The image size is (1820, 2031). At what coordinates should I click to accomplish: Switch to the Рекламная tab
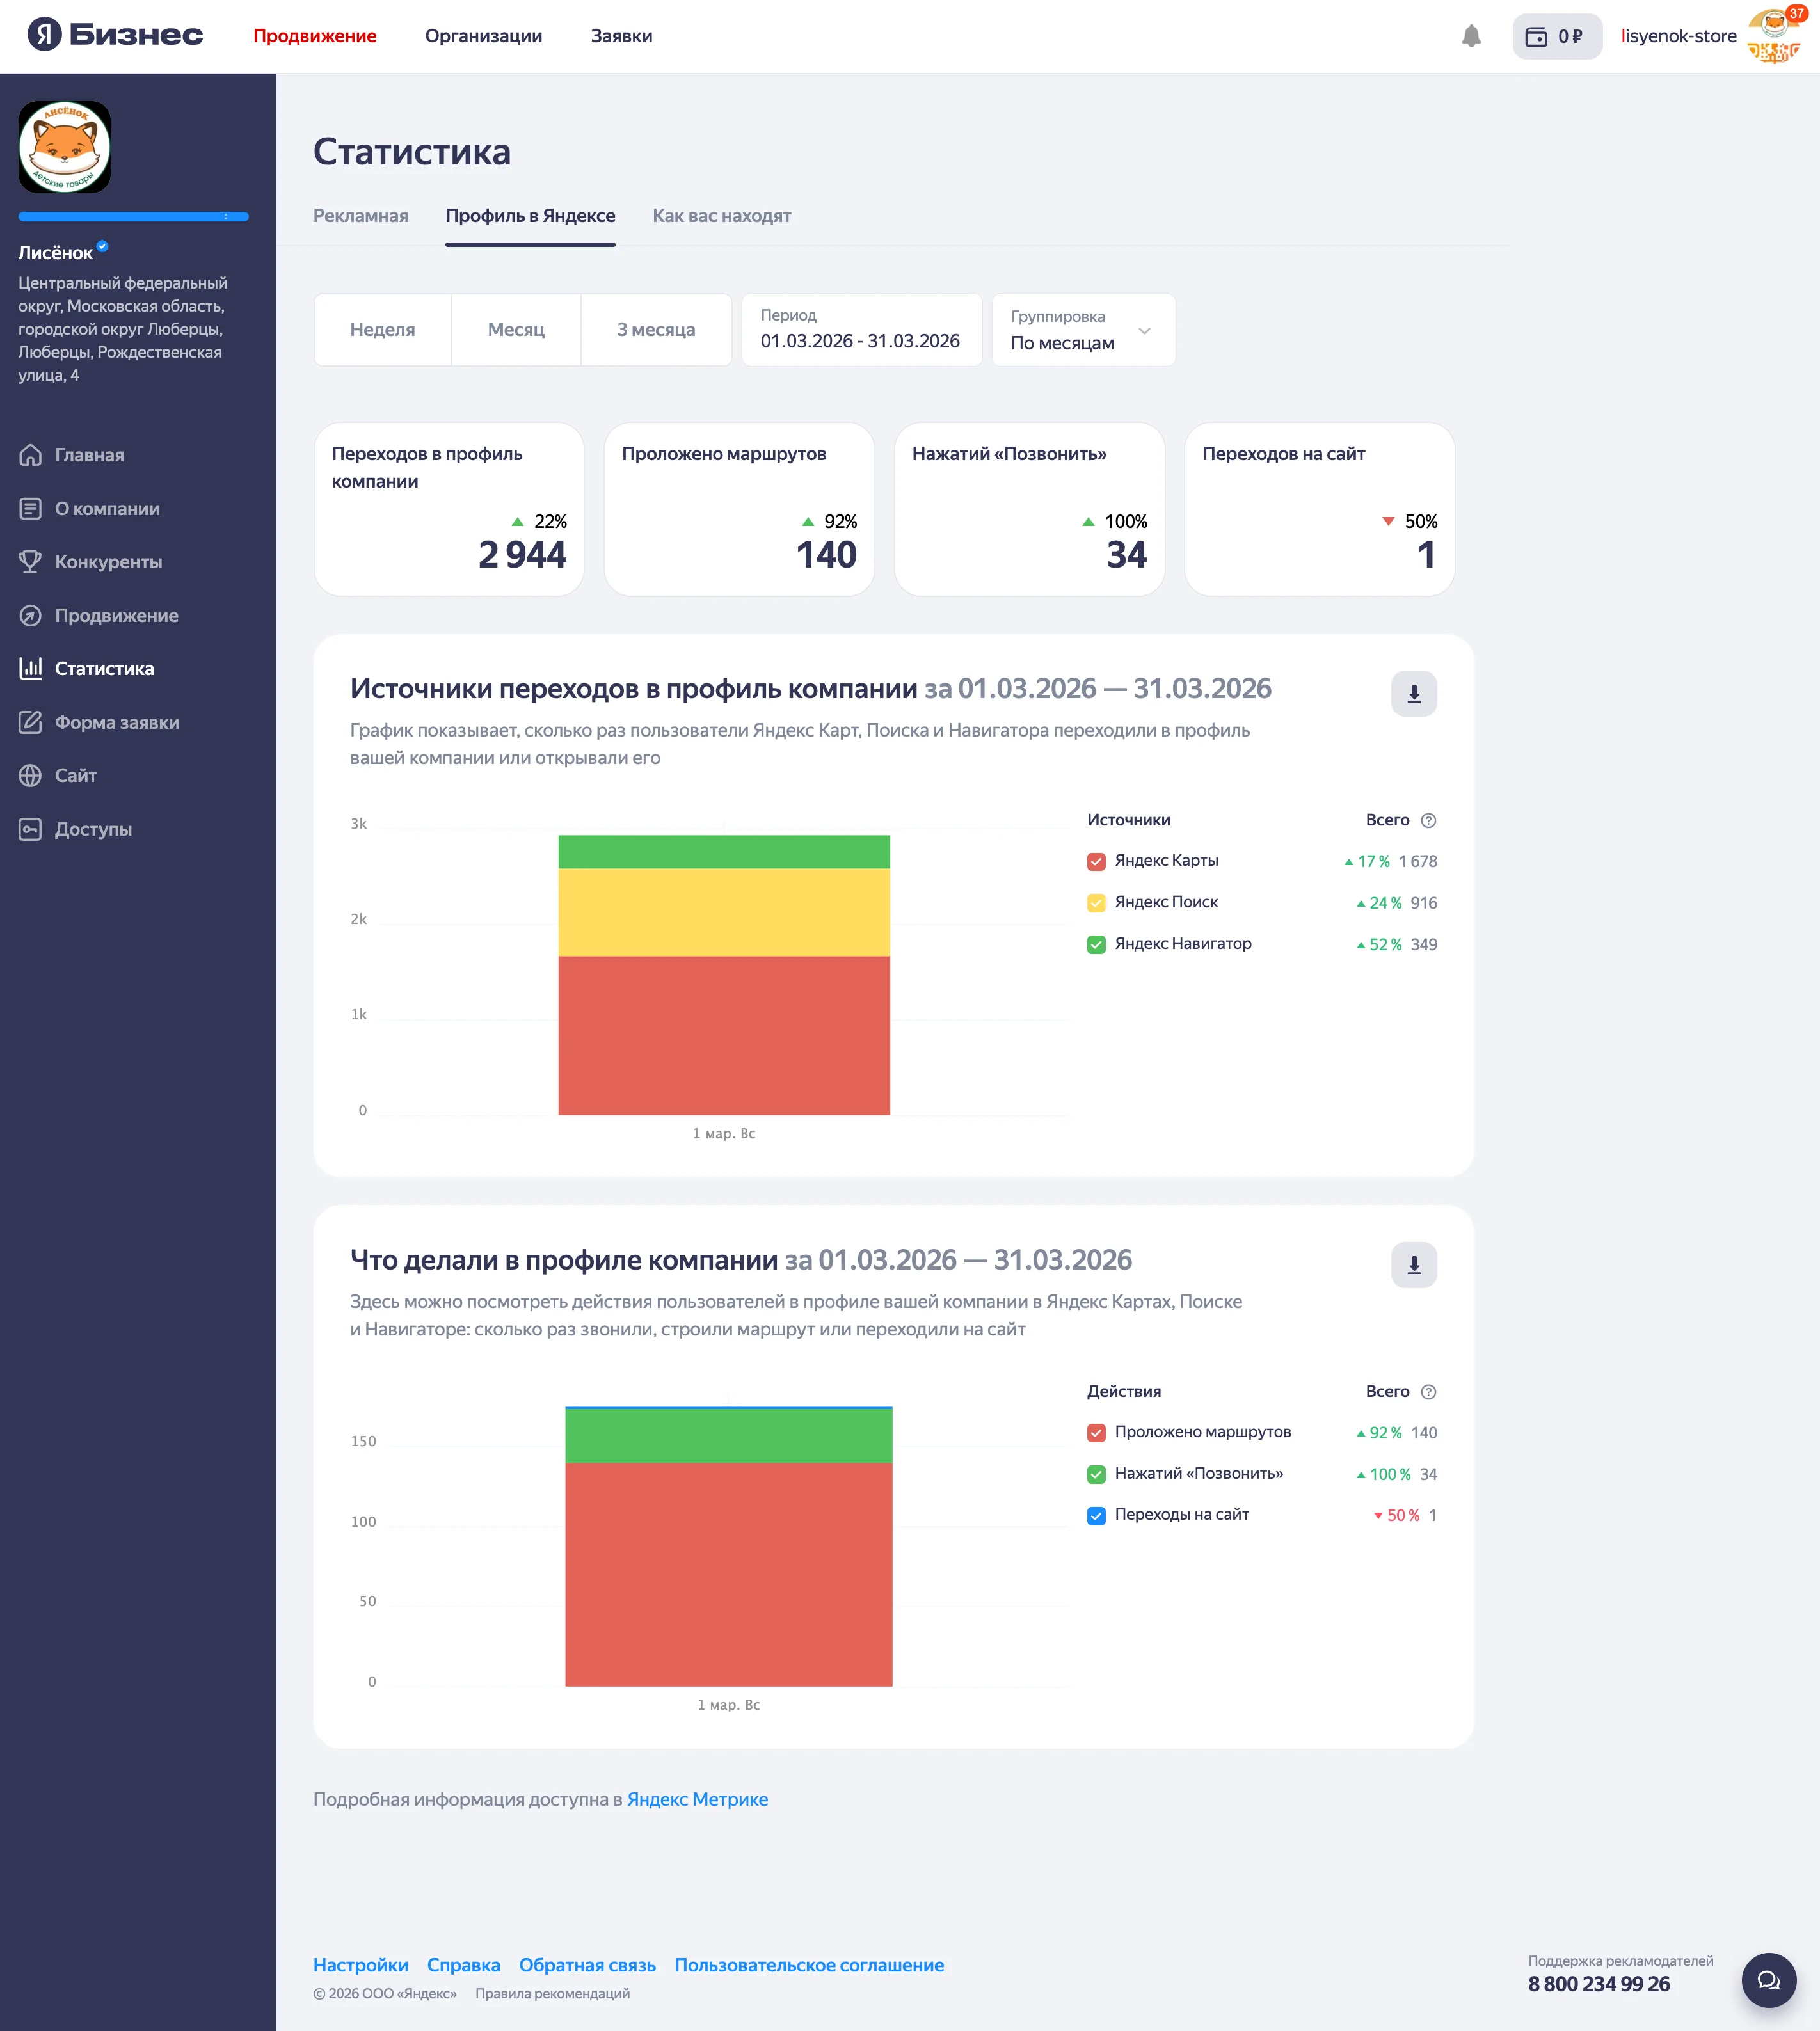361,216
